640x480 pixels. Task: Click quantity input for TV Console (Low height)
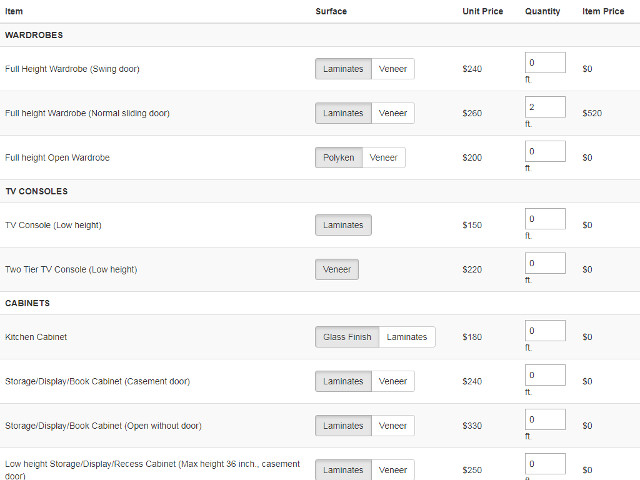pos(545,219)
